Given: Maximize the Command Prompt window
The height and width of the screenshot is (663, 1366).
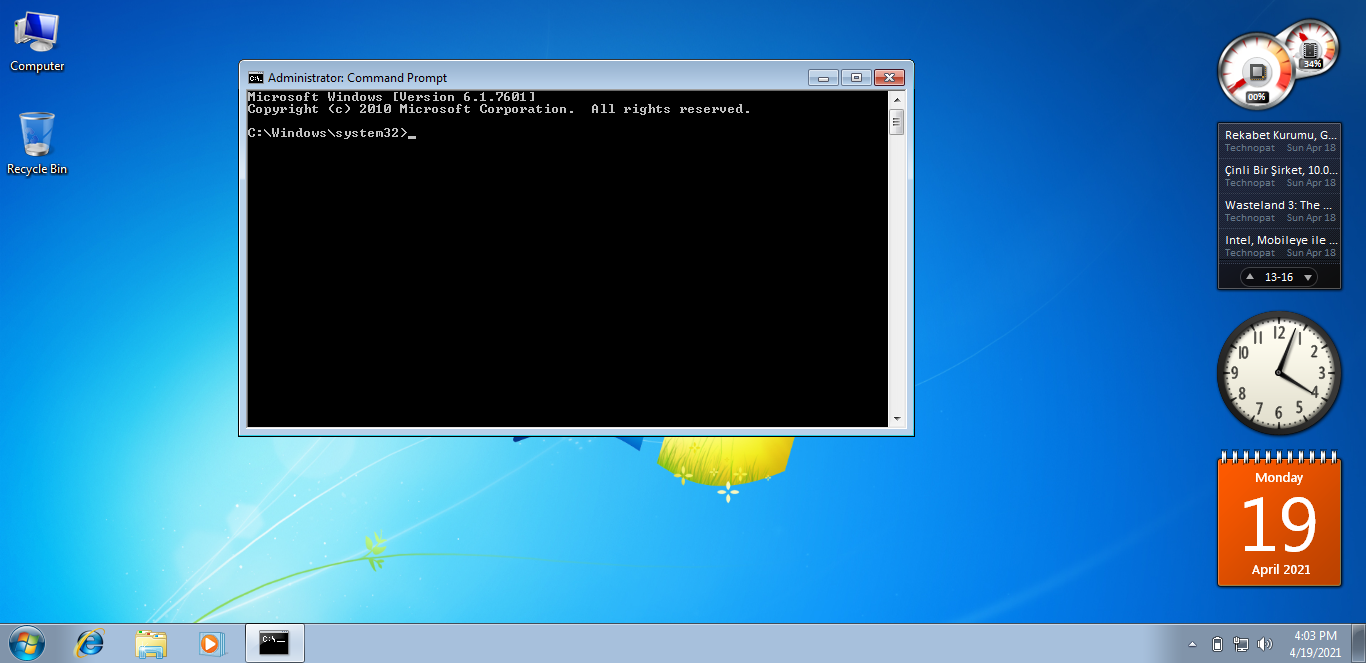Looking at the screenshot, I should (857, 77).
